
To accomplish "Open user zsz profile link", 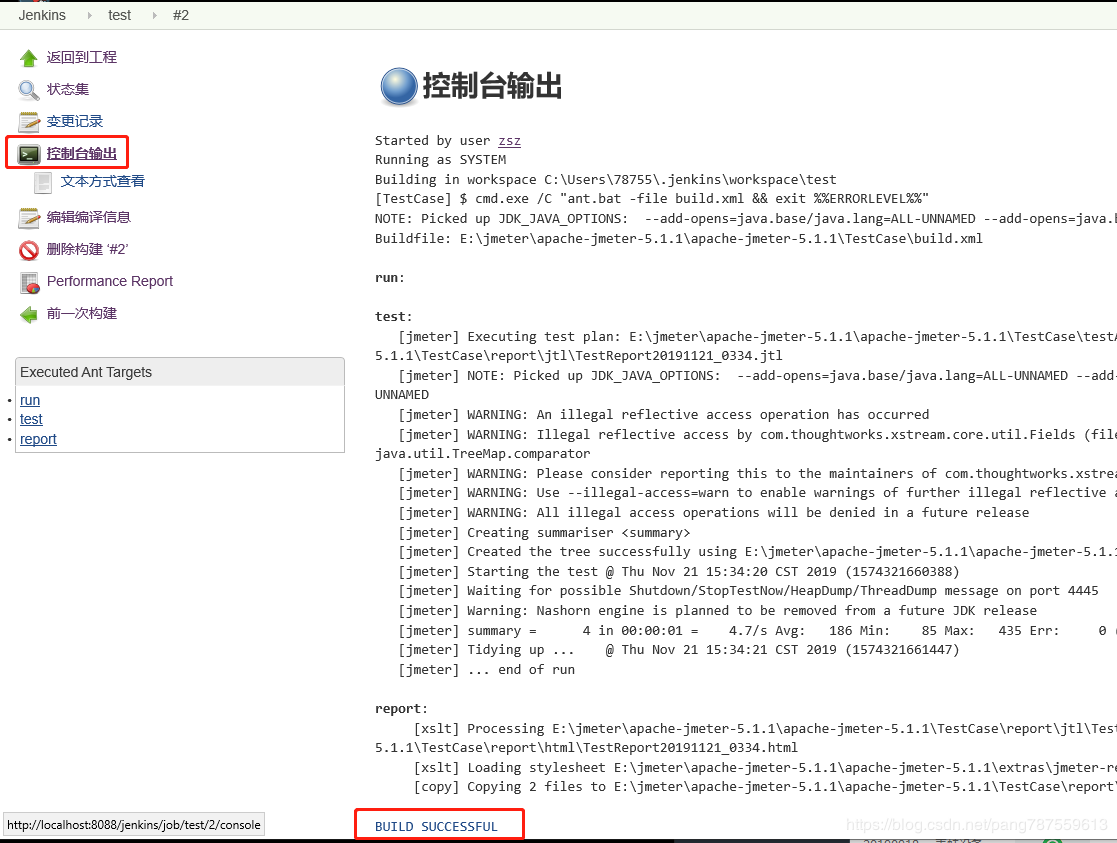I will [509, 140].
